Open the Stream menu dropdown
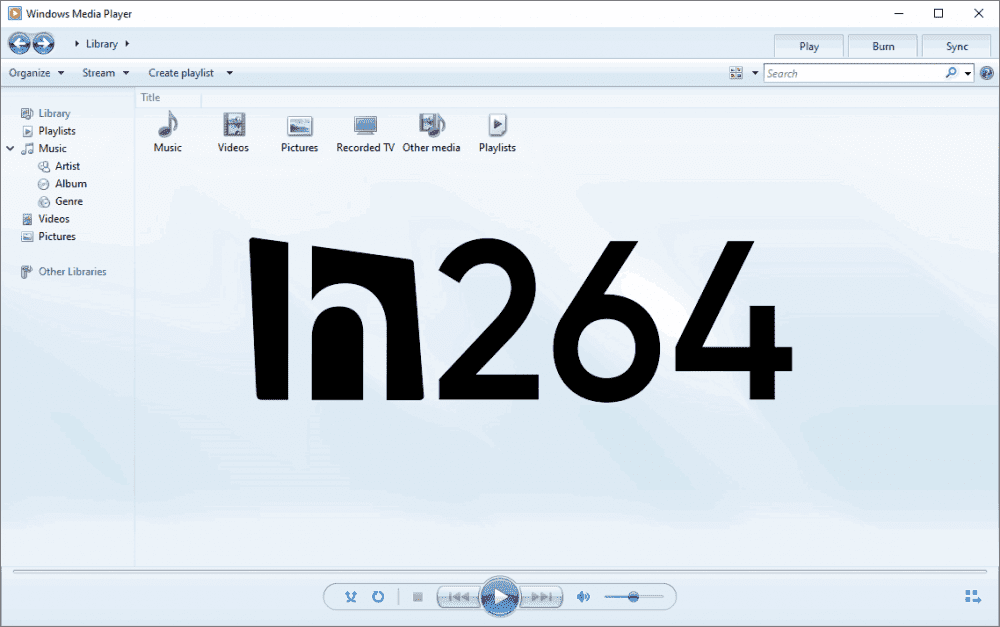1000x627 pixels. click(x=105, y=72)
